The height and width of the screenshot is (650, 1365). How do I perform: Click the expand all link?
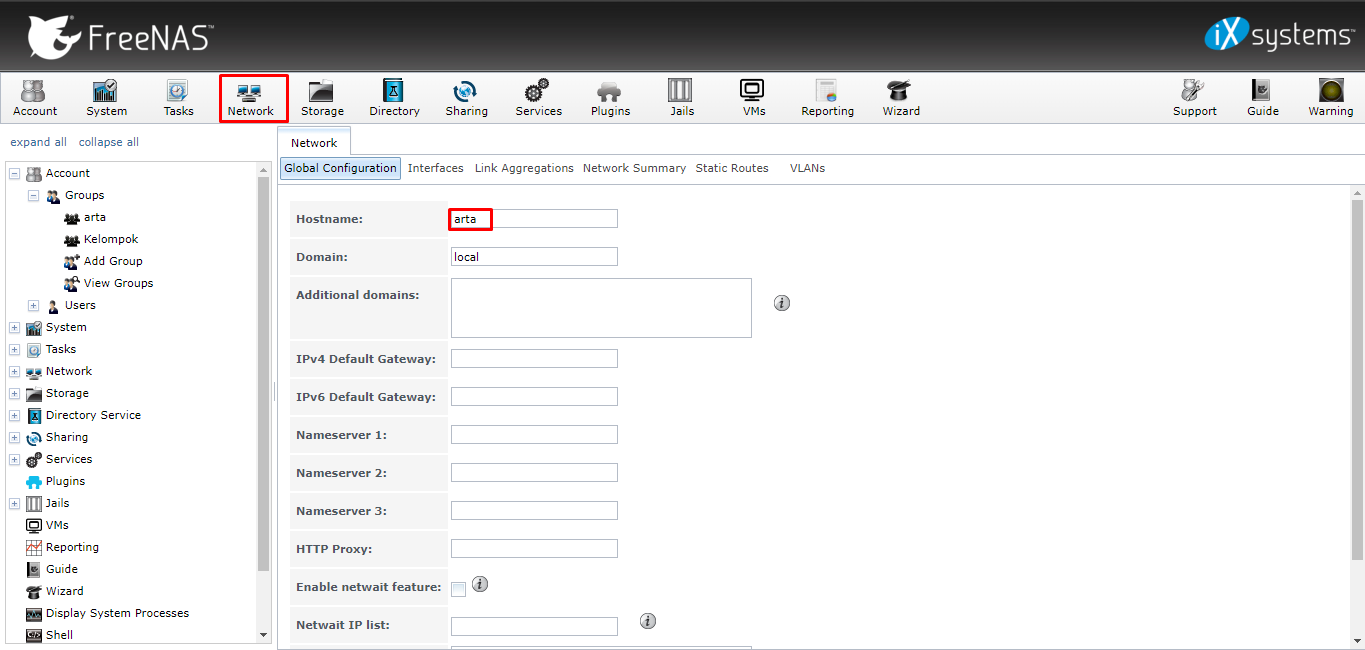[38, 141]
